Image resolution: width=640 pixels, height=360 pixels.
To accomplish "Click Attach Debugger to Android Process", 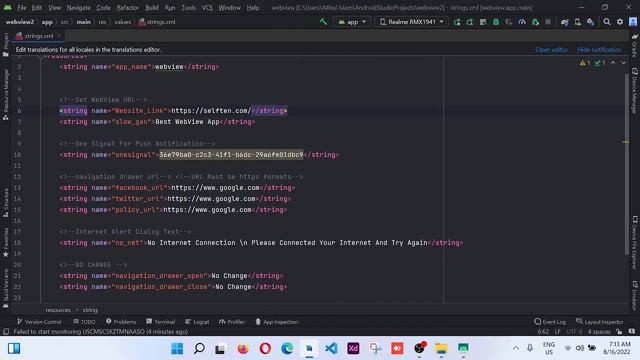I will point(535,22).
